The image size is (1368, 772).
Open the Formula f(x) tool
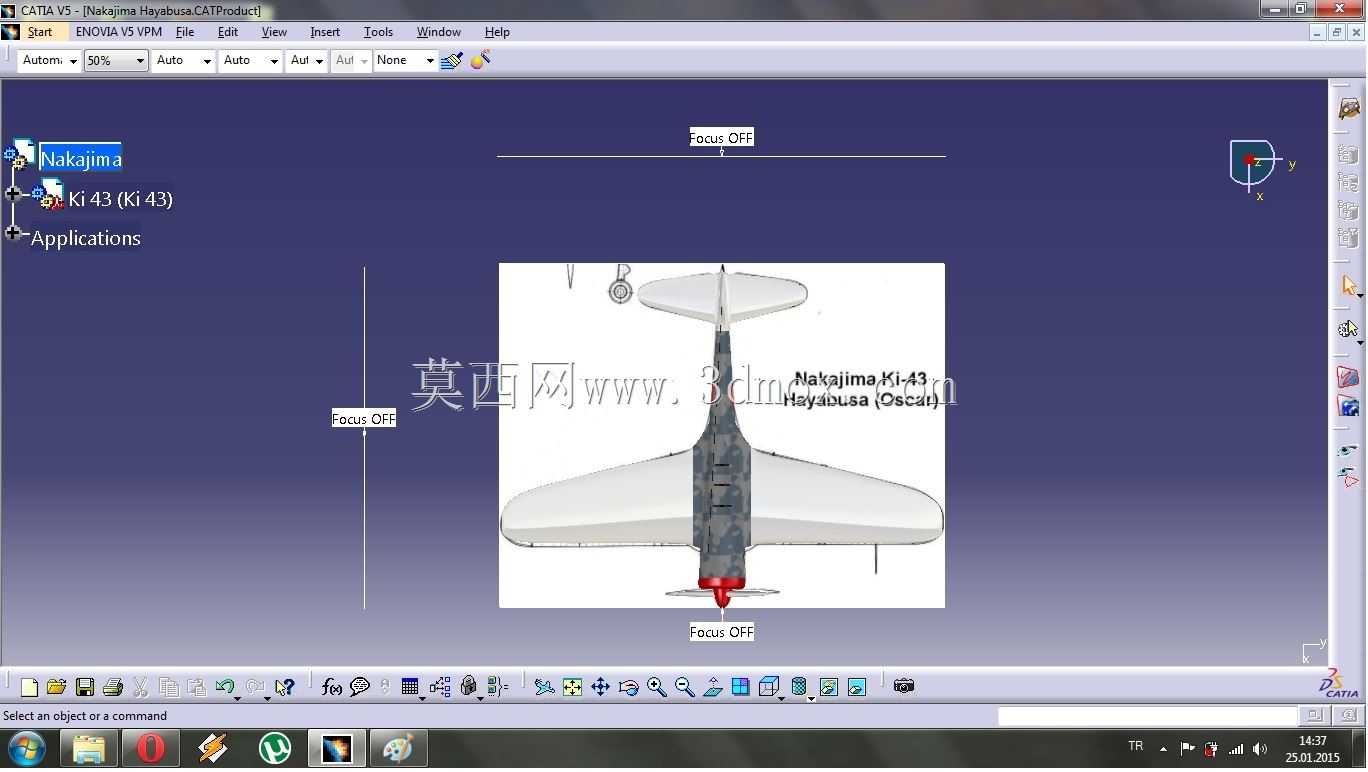coord(332,687)
